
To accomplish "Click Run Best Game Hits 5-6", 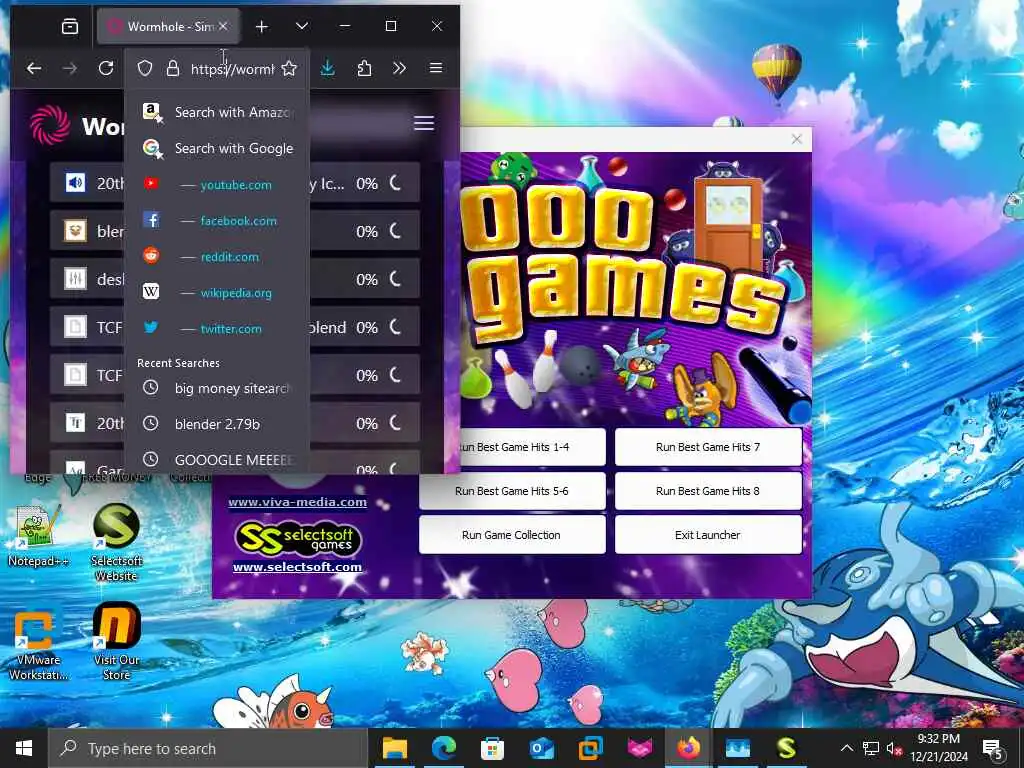I will [512, 490].
